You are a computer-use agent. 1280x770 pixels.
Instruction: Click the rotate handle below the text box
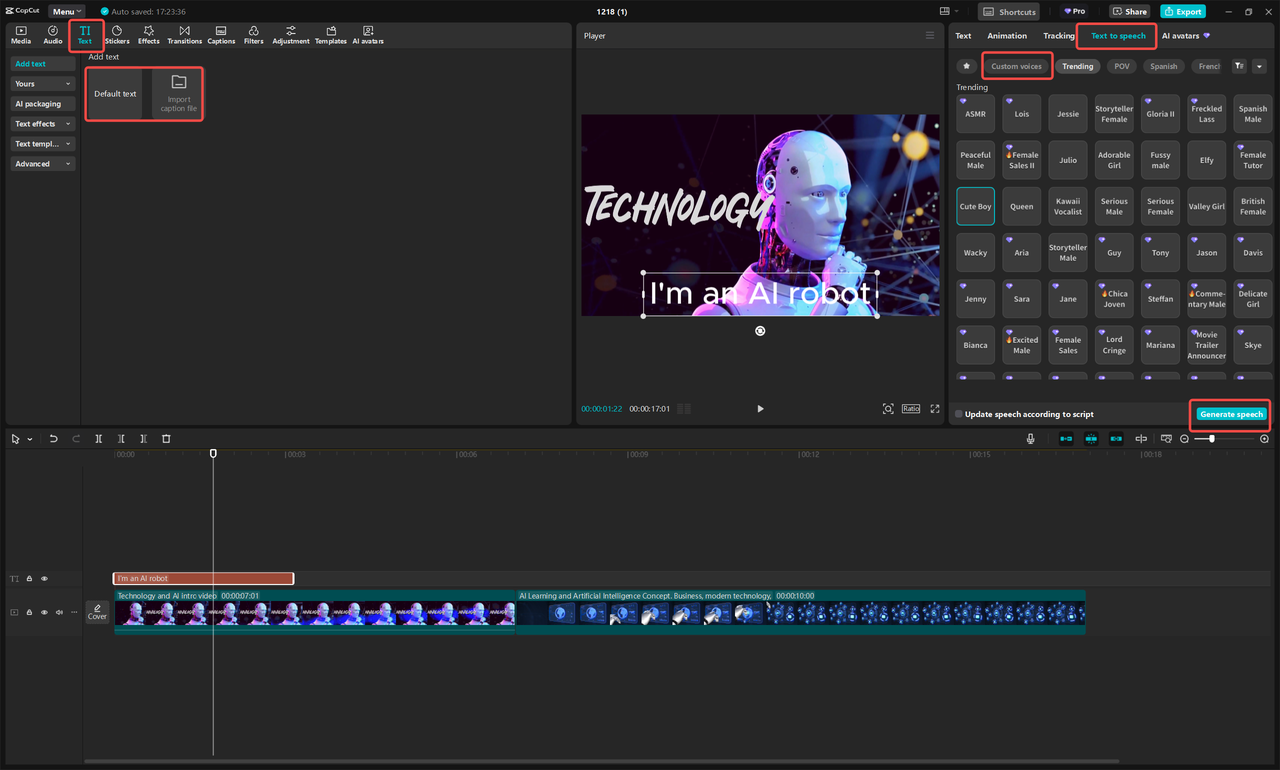760,331
